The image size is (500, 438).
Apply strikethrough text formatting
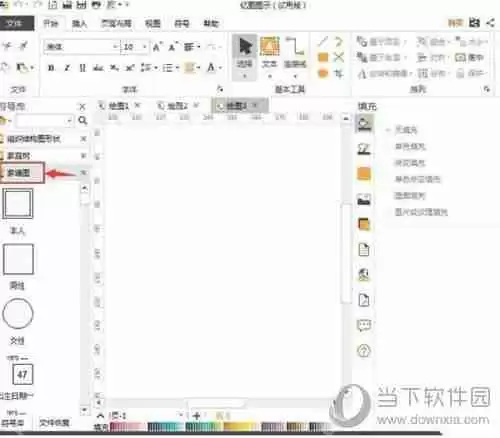[x=98, y=68]
